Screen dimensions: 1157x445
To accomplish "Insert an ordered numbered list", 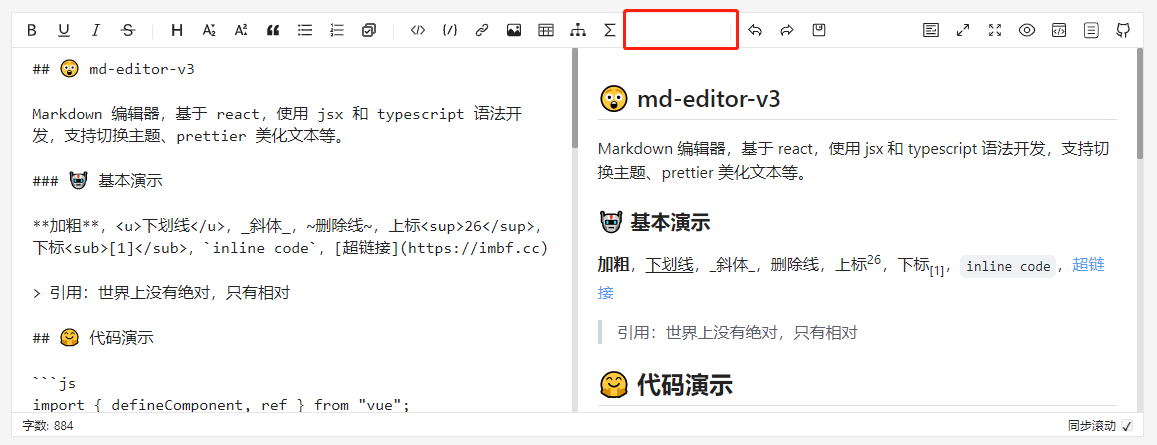I will point(337,30).
